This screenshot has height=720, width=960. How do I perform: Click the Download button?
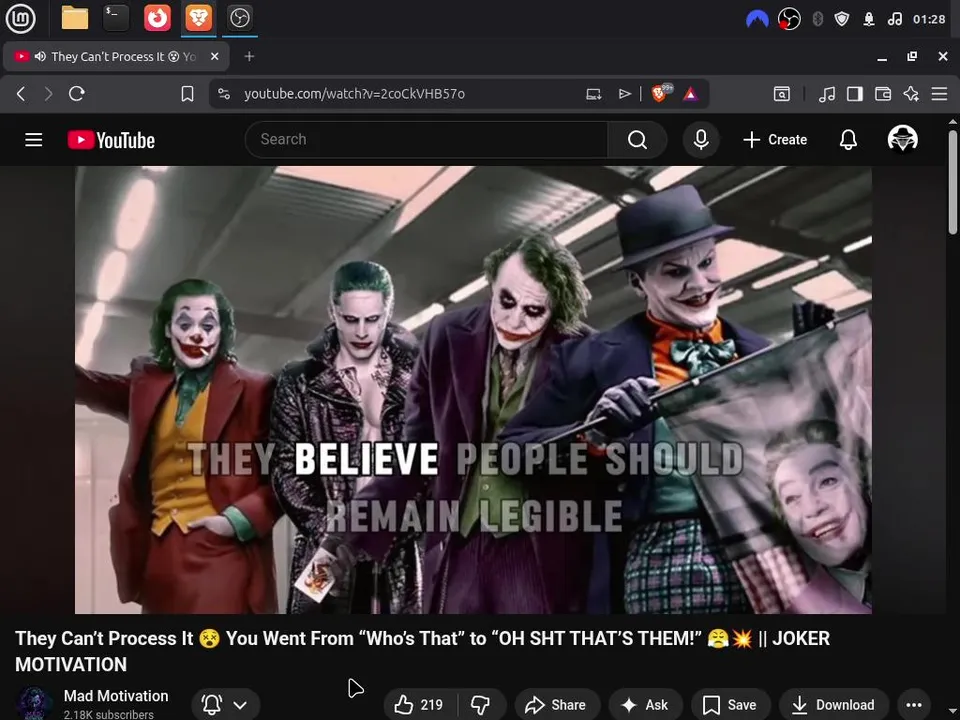point(833,705)
